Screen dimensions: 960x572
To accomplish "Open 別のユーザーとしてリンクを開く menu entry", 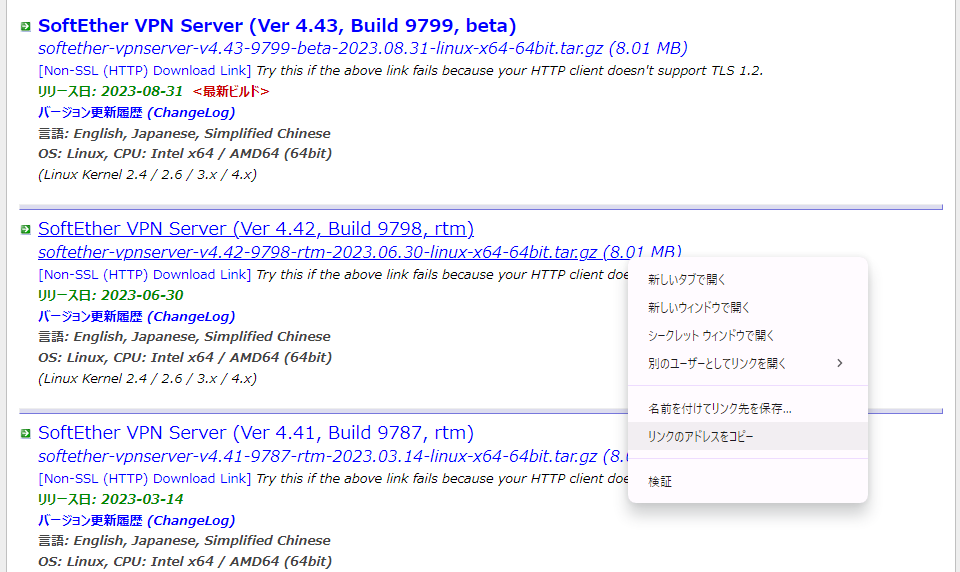I will tap(748, 363).
